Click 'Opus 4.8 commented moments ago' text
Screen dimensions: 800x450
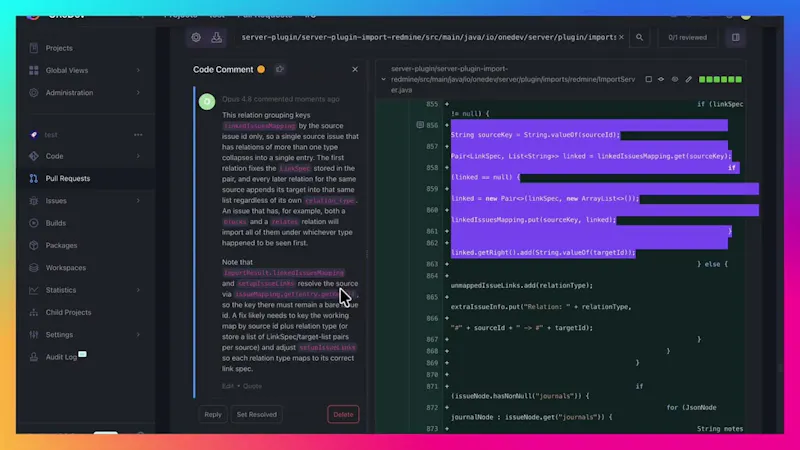point(281,99)
